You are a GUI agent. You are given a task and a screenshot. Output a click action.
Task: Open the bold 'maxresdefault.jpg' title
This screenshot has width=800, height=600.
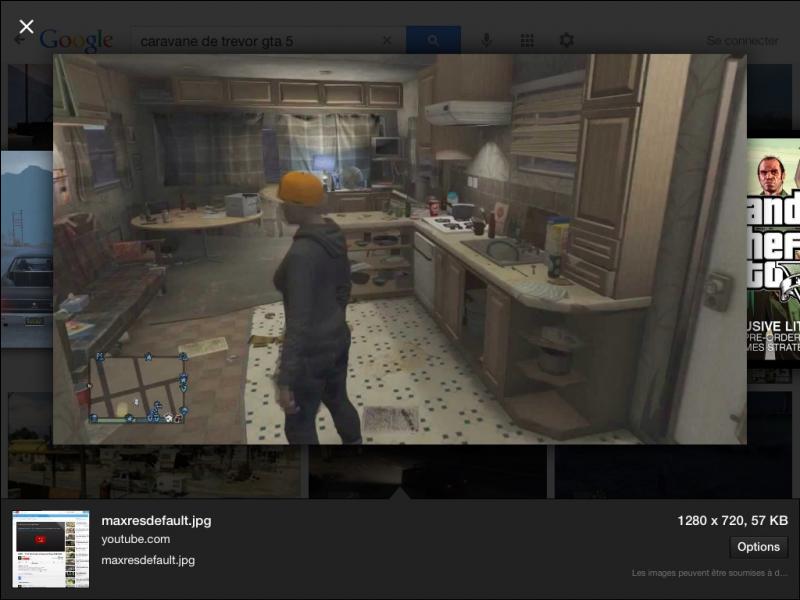(x=156, y=521)
